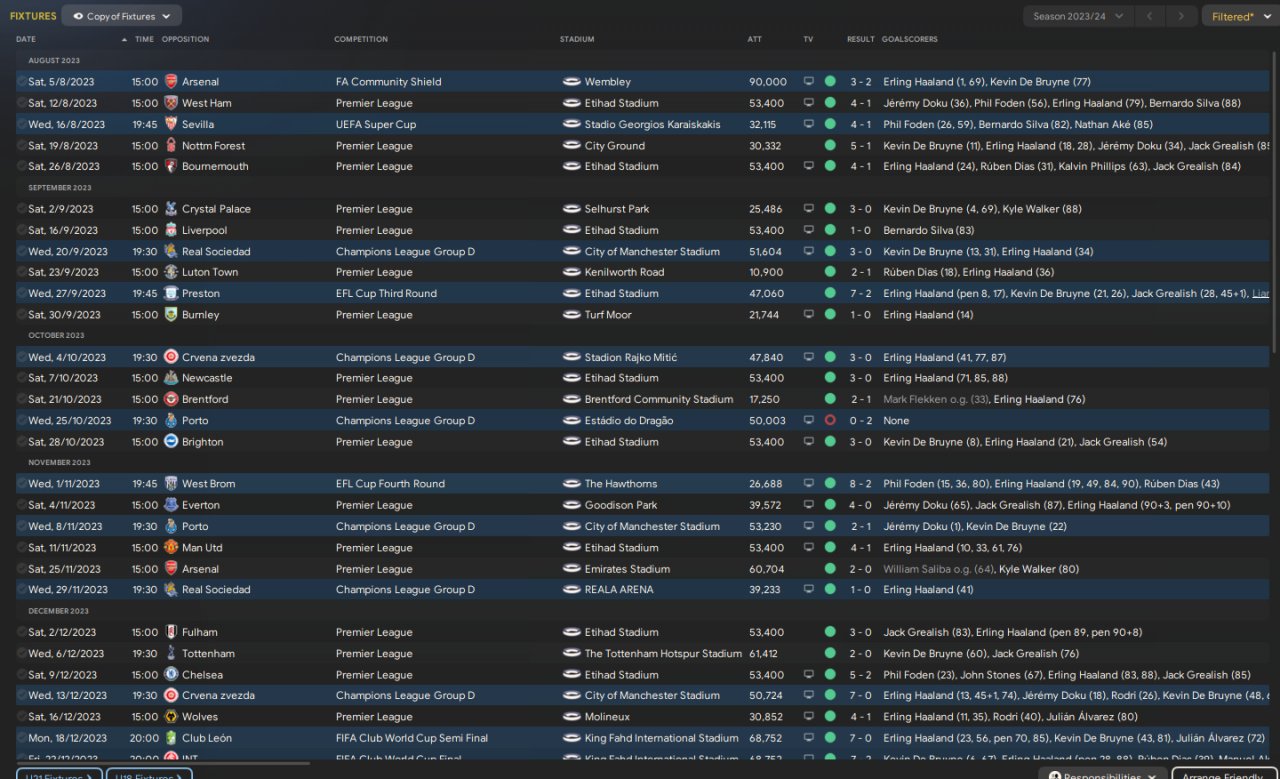Click the Brentford club badge
1280x779 pixels.
tap(171, 399)
